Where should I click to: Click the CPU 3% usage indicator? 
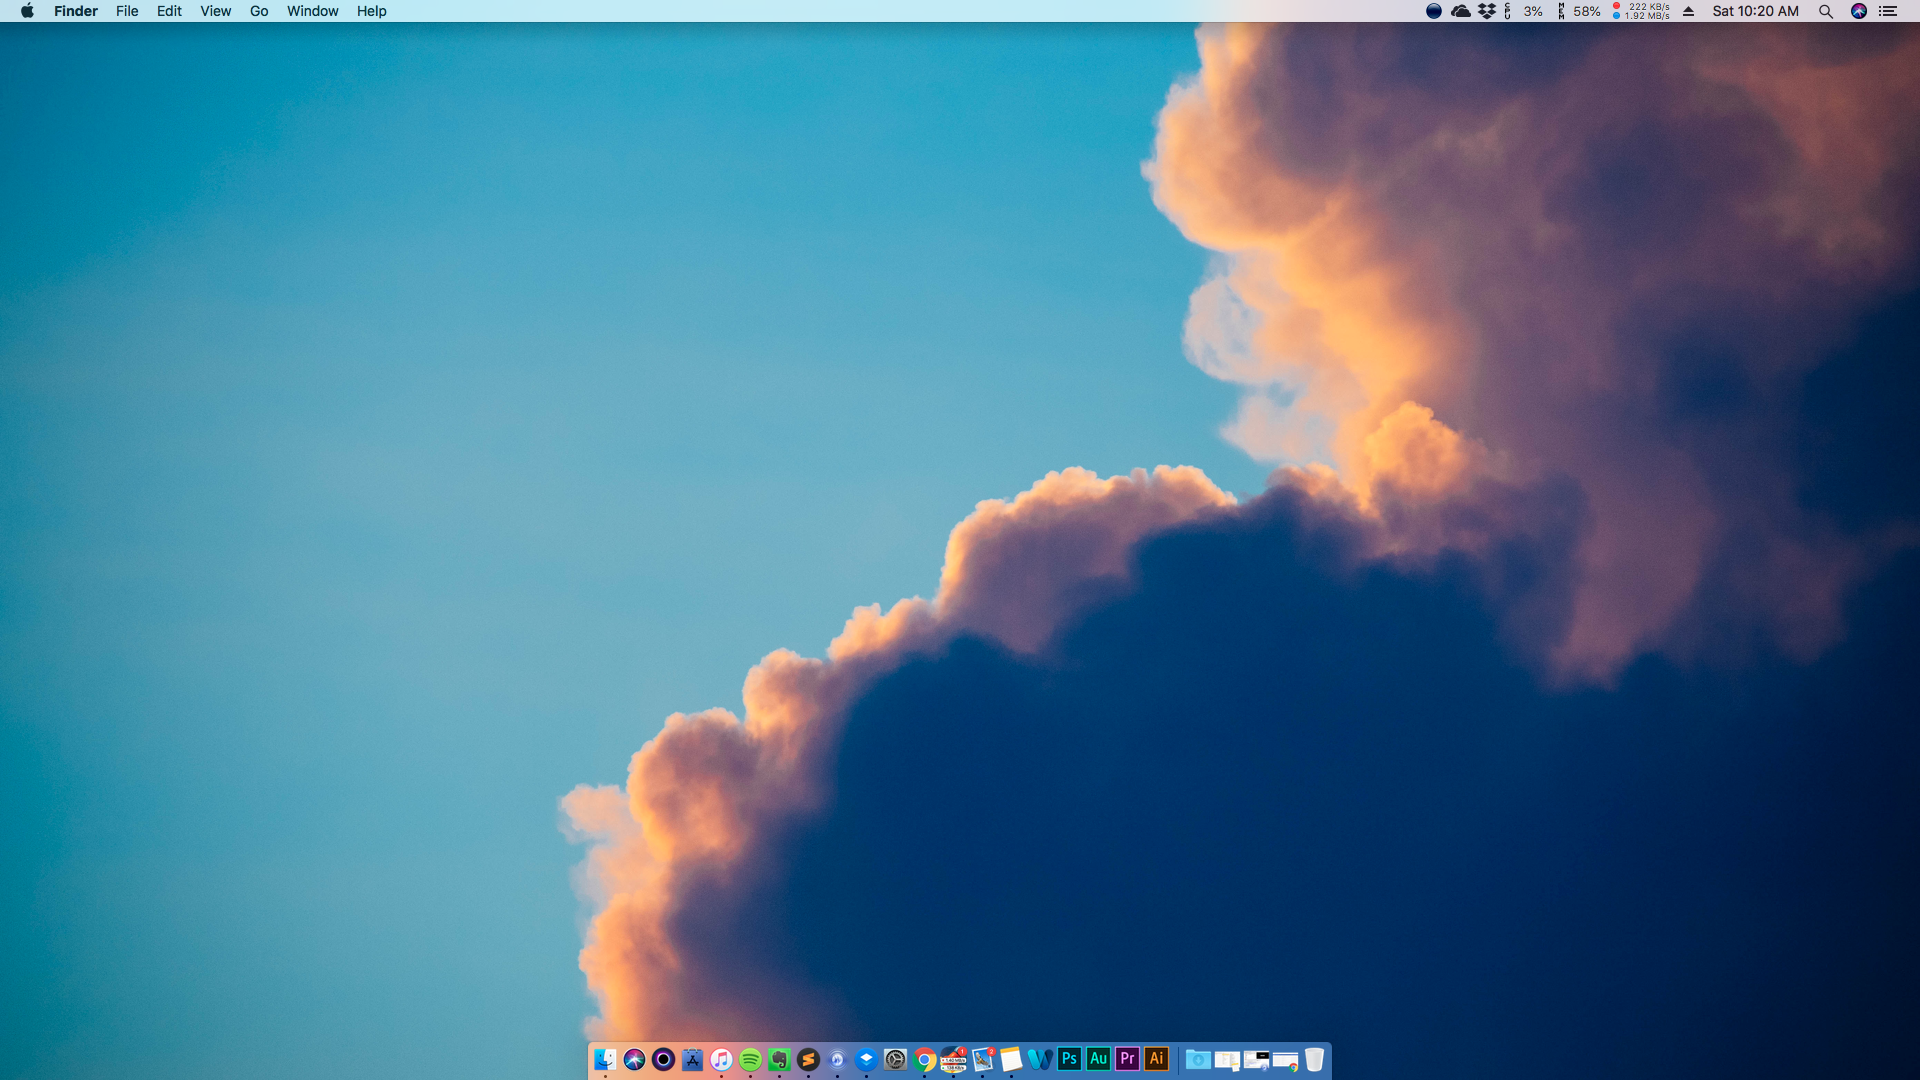click(x=1523, y=11)
